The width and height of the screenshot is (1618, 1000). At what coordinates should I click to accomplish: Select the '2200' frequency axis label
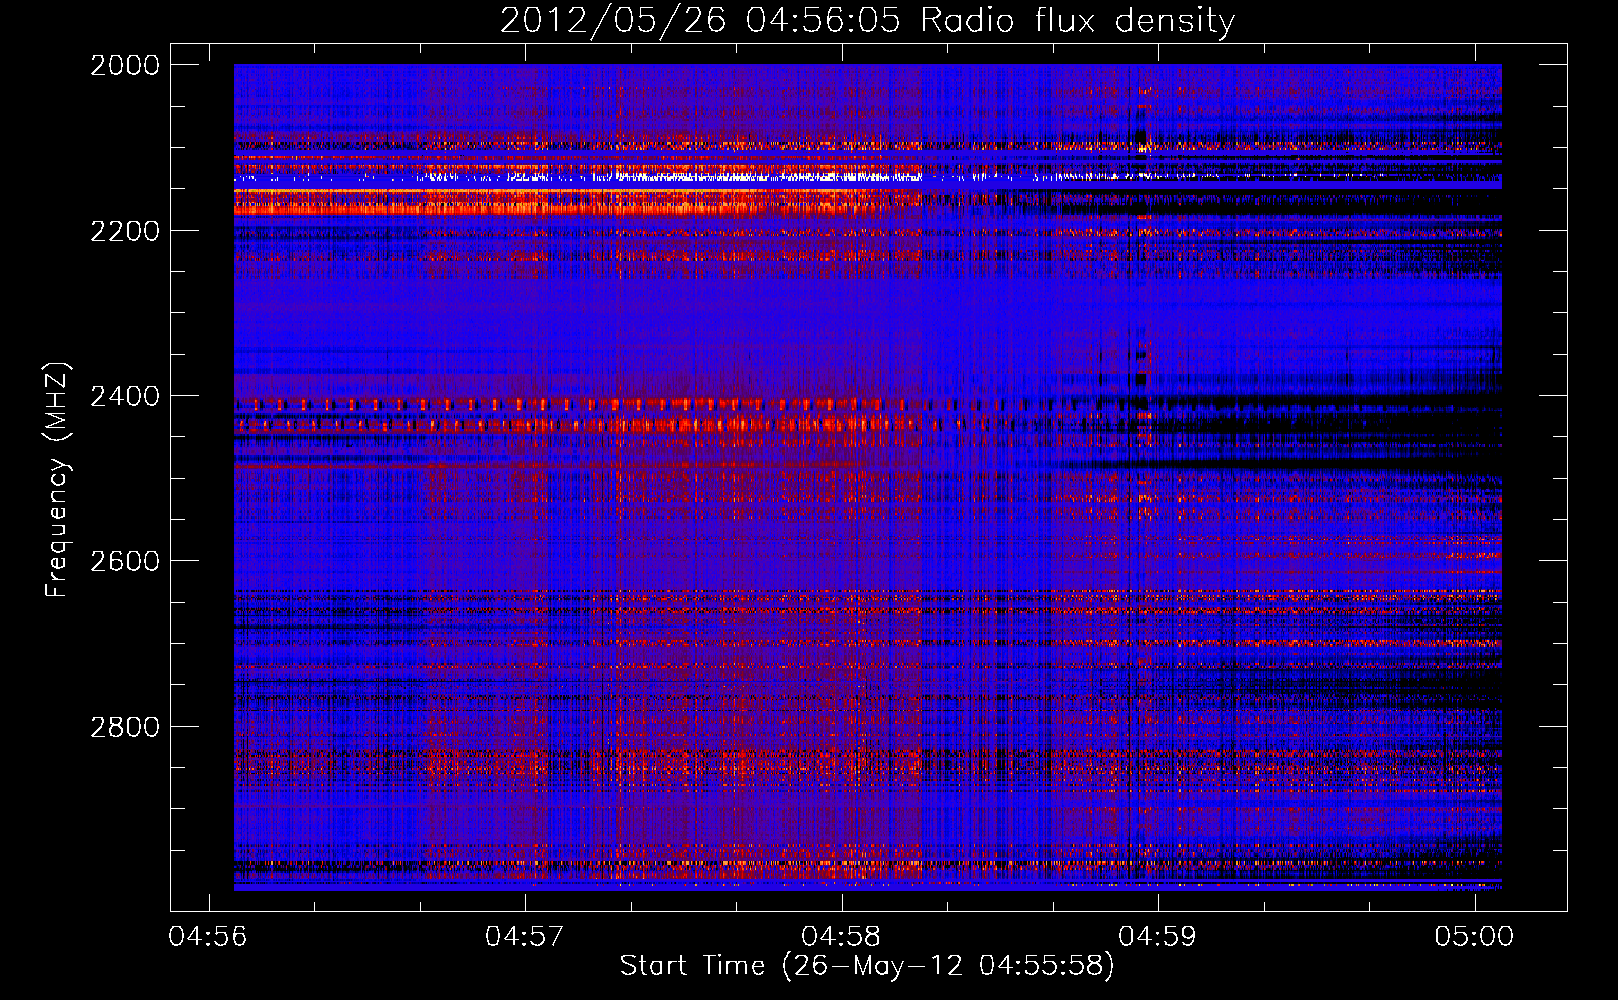(x=125, y=231)
